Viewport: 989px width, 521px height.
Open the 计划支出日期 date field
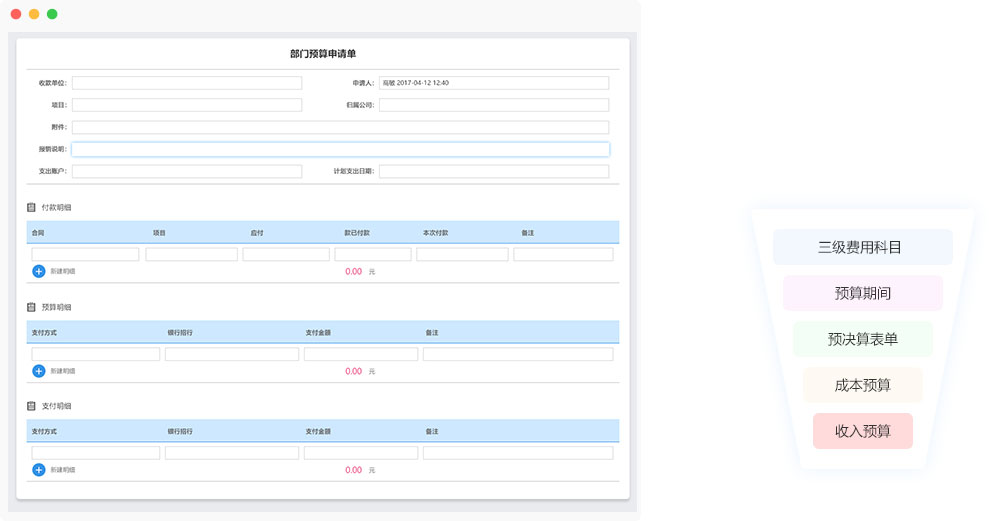(493, 171)
